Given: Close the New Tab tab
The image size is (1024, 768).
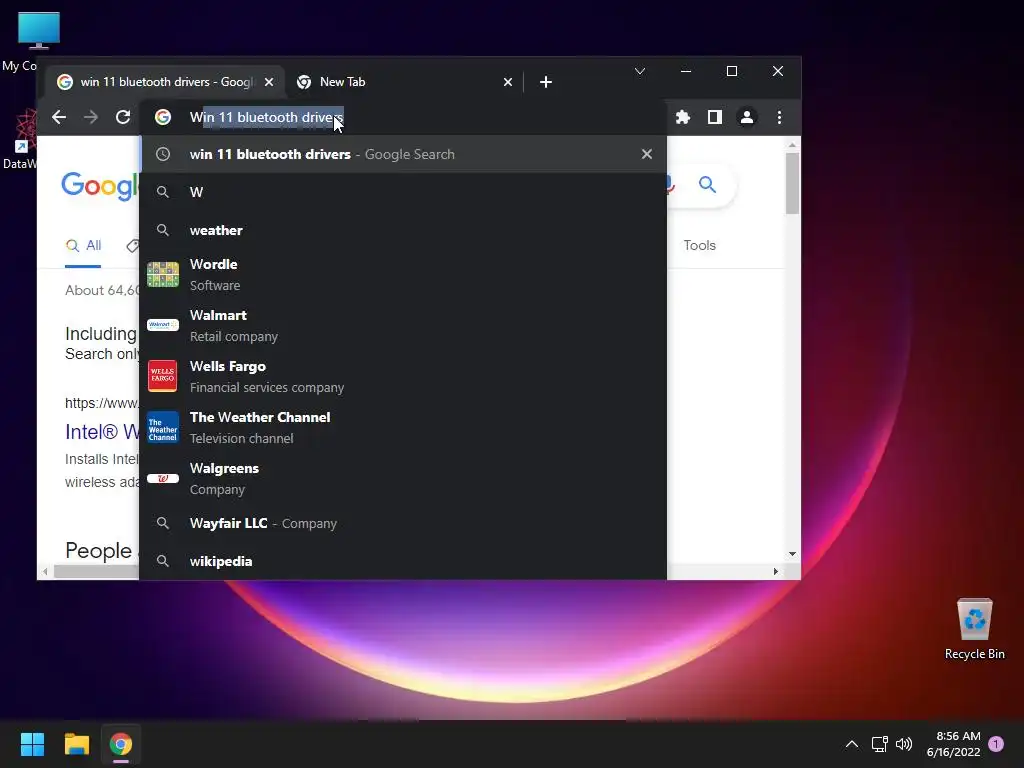Looking at the screenshot, I should click(507, 82).
